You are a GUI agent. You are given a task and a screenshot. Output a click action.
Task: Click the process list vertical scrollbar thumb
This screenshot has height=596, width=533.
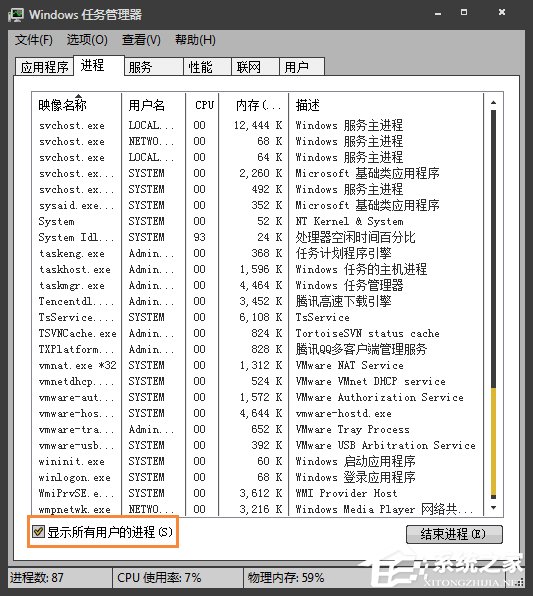click(x=493, y=441)
